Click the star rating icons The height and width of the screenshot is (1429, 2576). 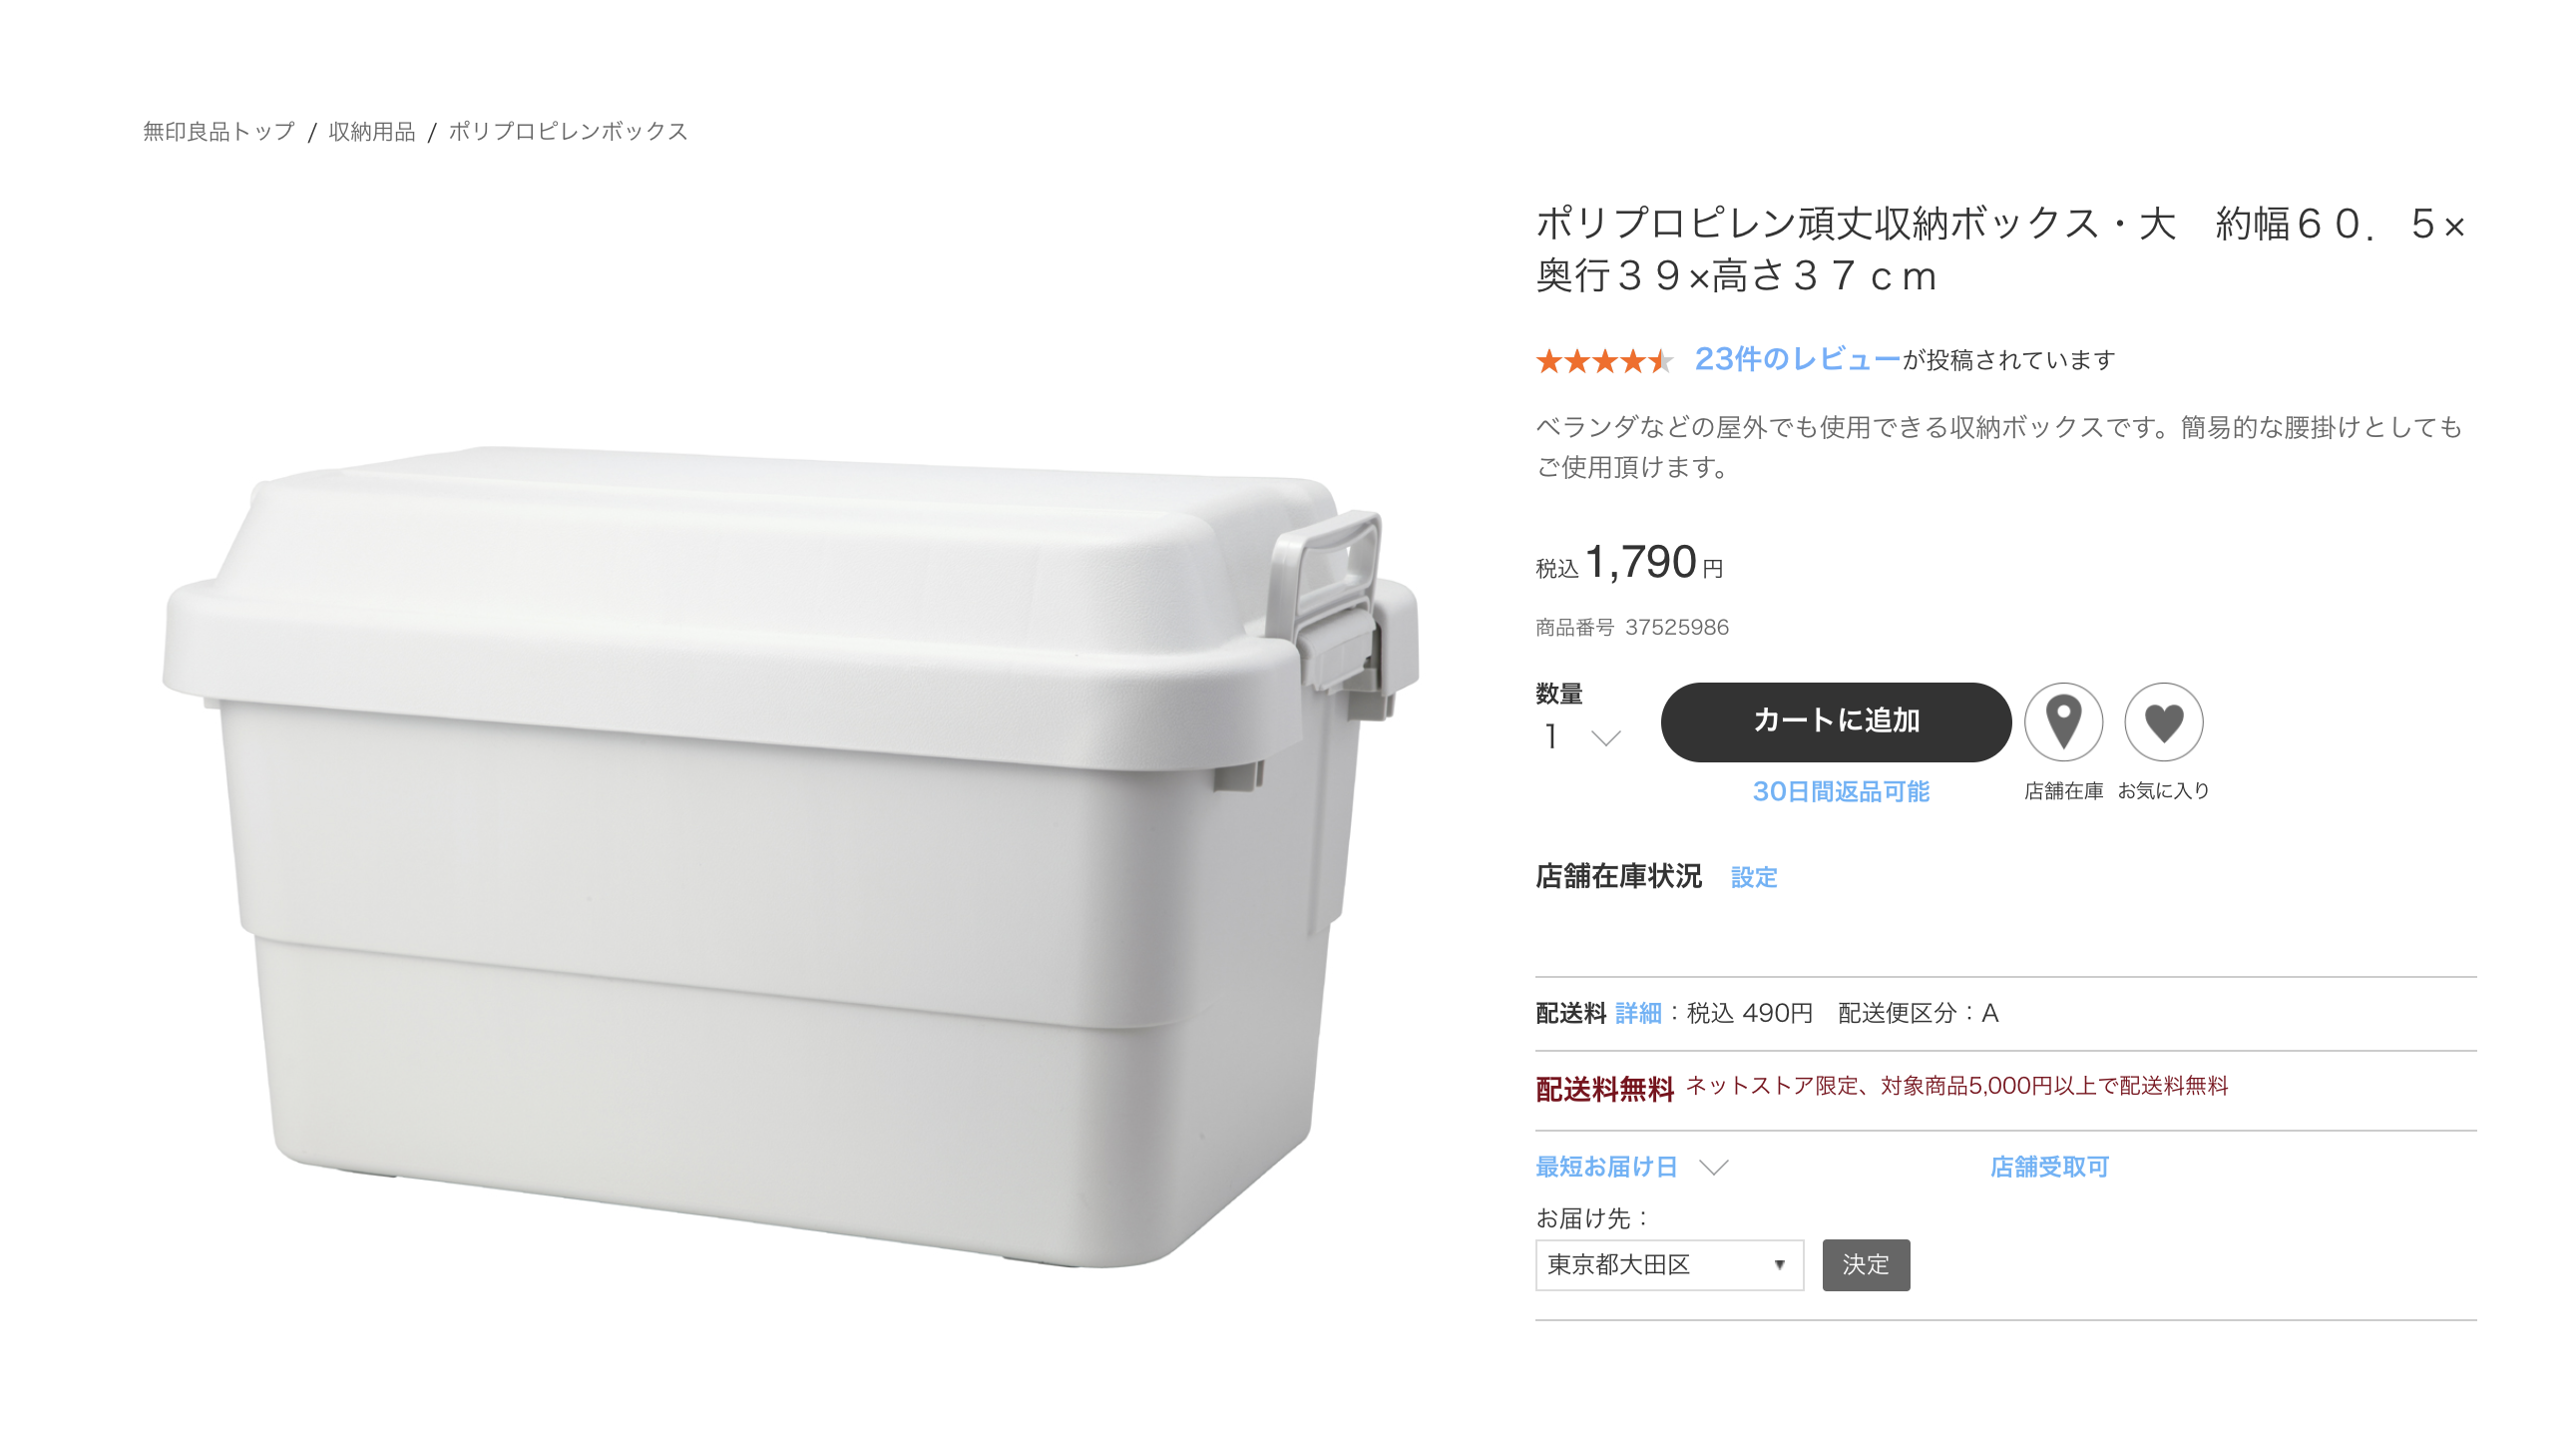point(1604,360)
